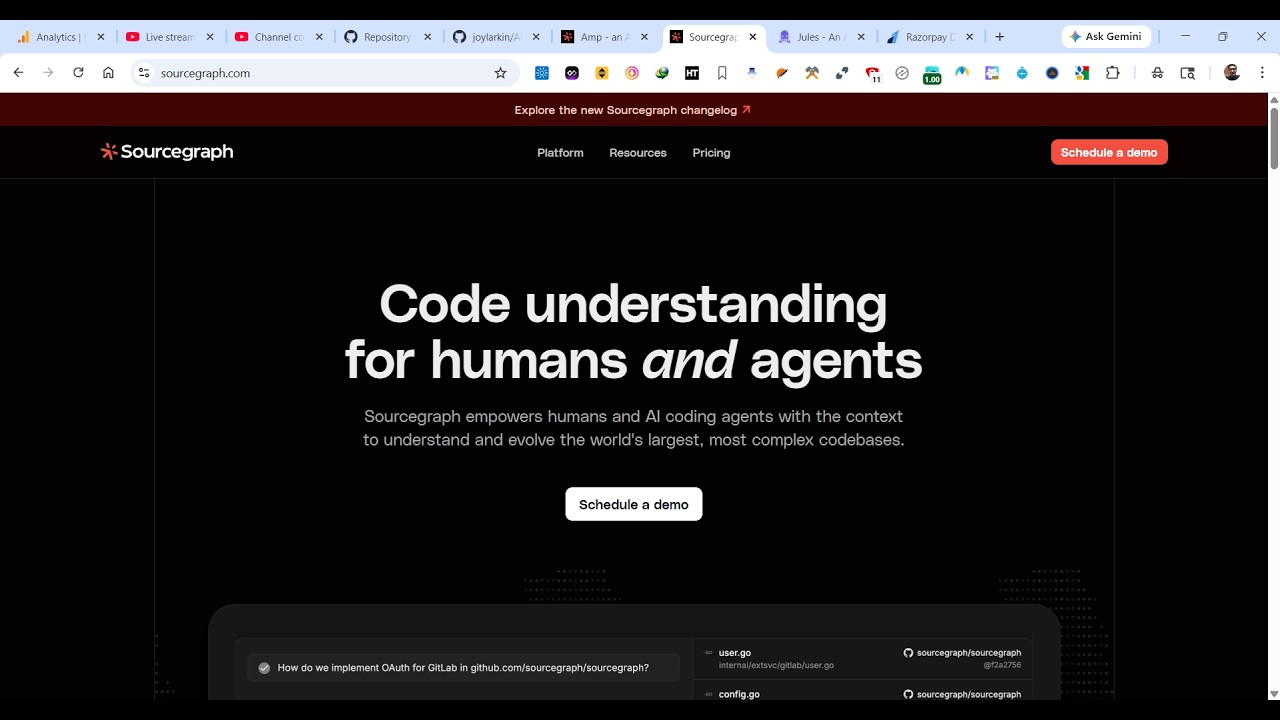The width and height of the screenshot is (1280, 720).
Task: Click the tab search magnifier toolbar icon
Action: 1187,73
